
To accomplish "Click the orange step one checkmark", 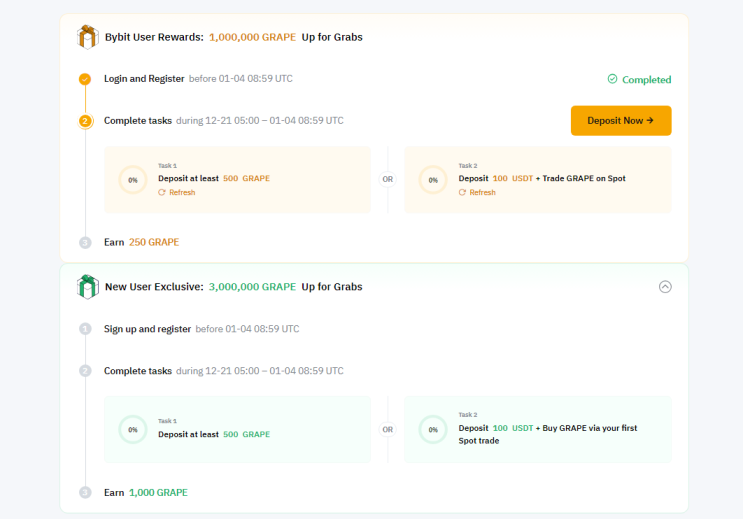I will pyautogui.click(x=85, y=79).
